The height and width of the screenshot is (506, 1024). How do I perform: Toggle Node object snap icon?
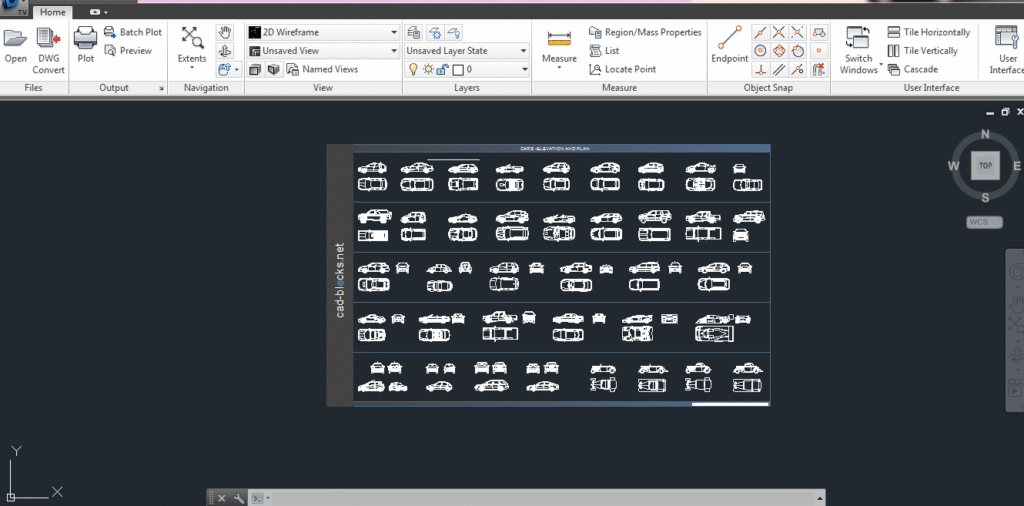(x=819, y=51)
